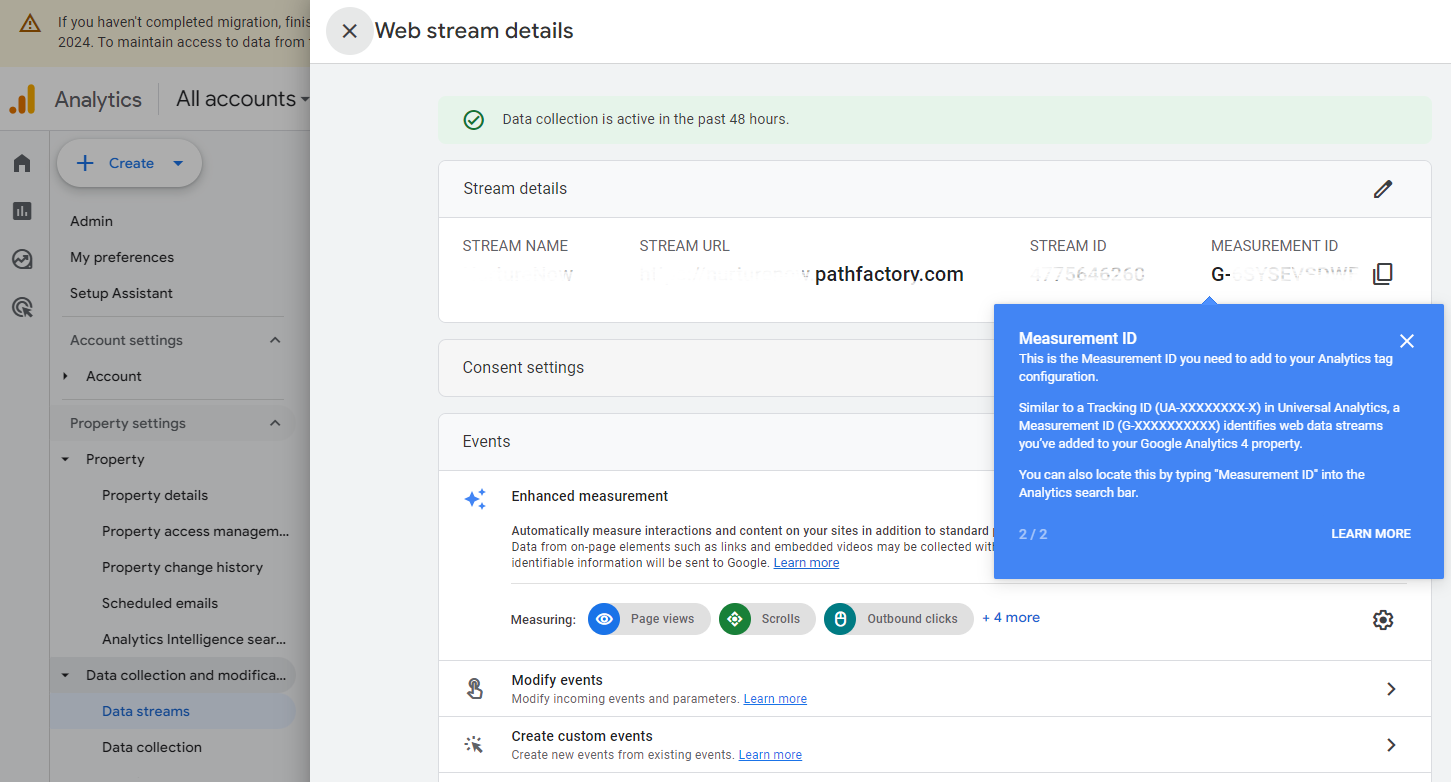Dismiss the Measurement ID tooltip
Viewport: 1451px width, 782px height.
point(1407,341)
